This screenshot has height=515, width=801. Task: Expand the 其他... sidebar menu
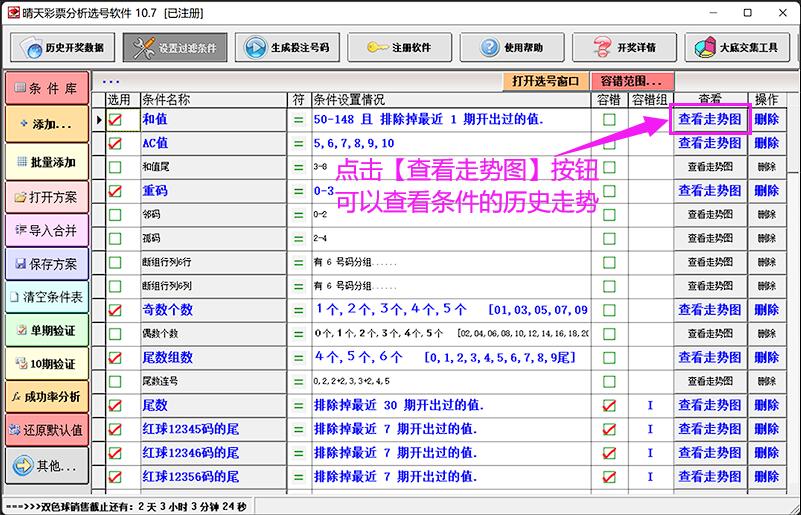click(x=46, y=466)
